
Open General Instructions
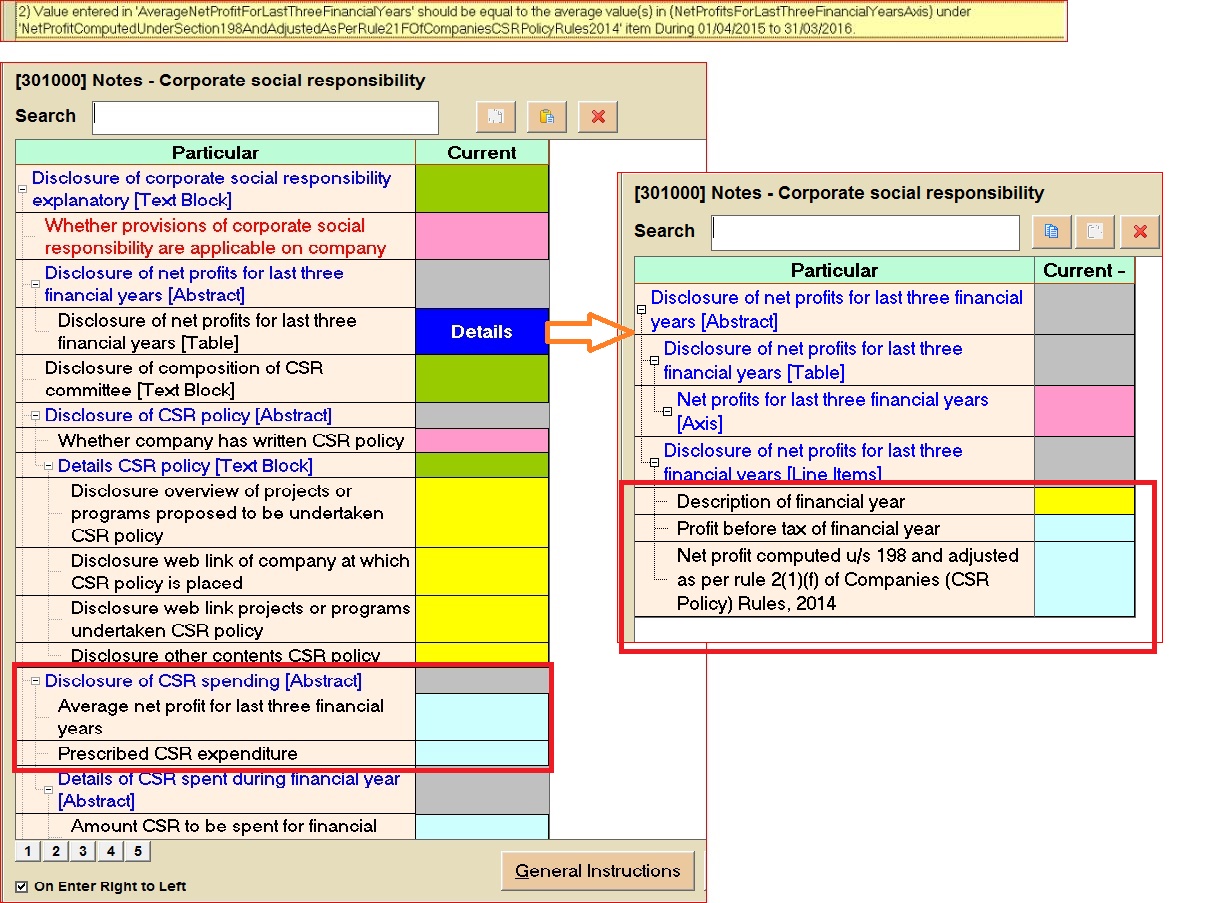(597, 871)
